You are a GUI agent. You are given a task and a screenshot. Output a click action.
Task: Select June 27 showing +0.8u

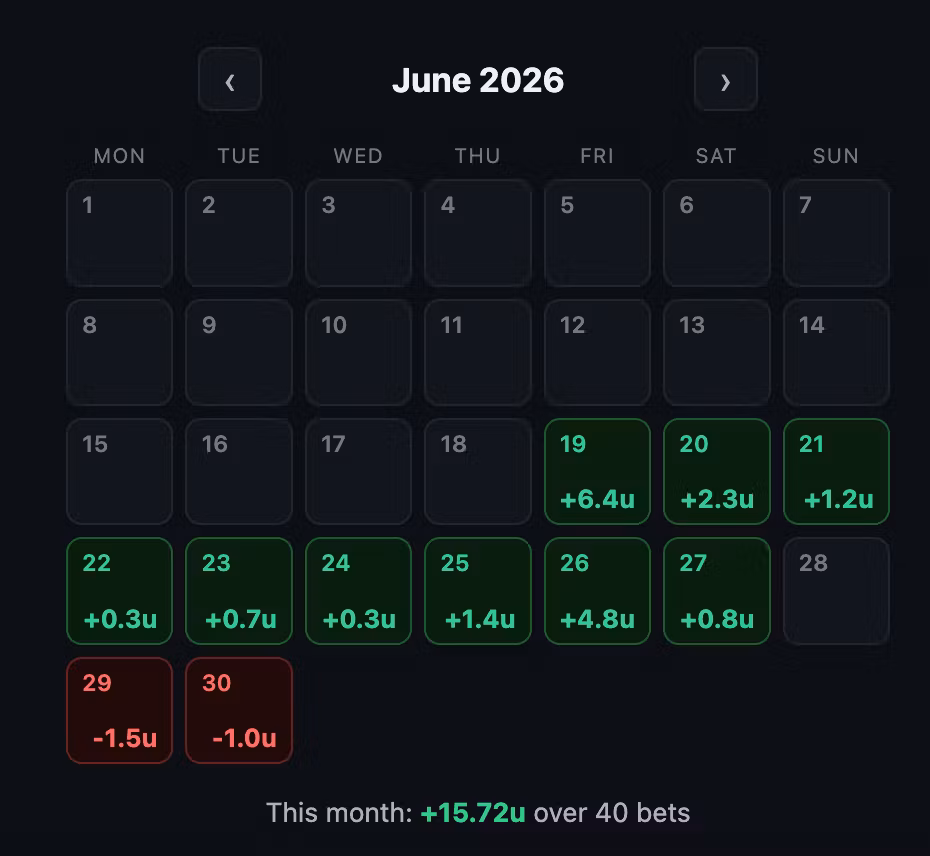click(x=716, y=591)
